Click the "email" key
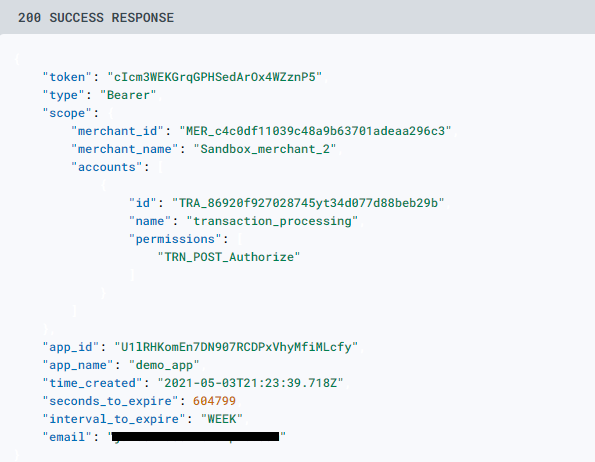The width and height of the screenshot is (595, 462). [x=67, y=437]
